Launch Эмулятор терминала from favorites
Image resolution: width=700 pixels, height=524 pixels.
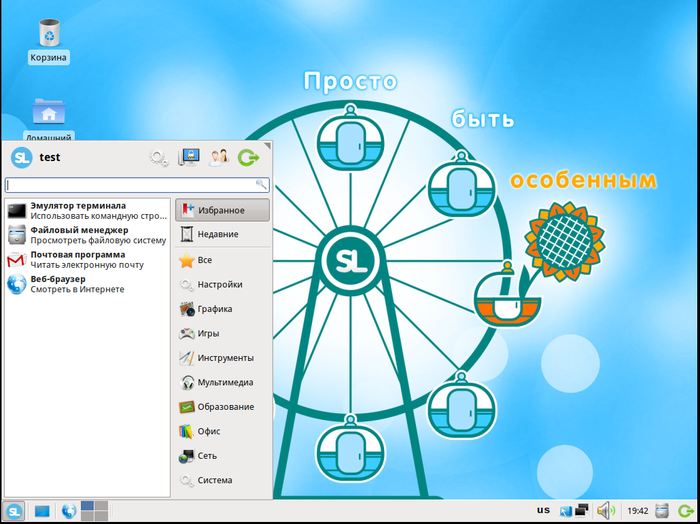85,210
